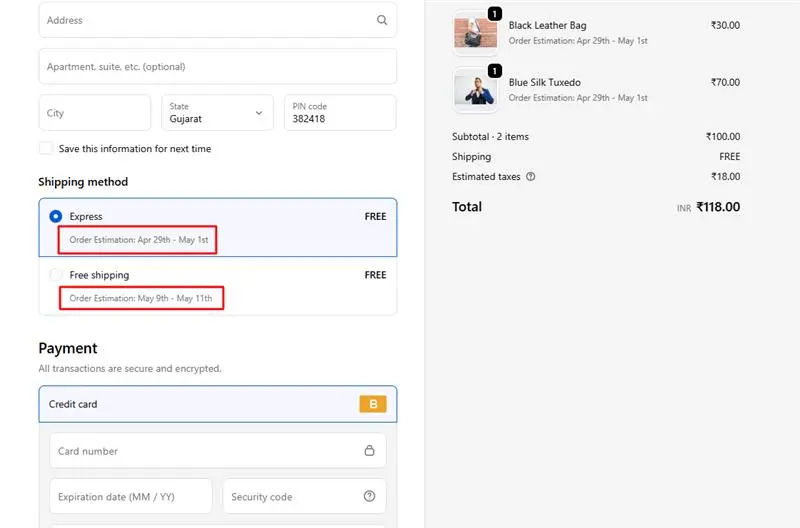
Task: Click the Subtotal value ₹100.00
Action: tap(723, 136)
